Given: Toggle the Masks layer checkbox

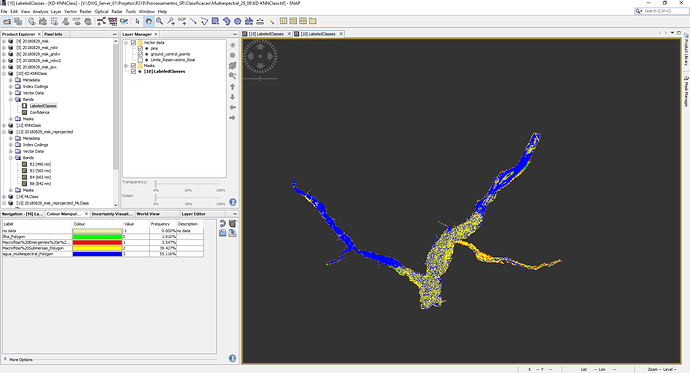Looking at the screenshot, I should click(133, 66).
